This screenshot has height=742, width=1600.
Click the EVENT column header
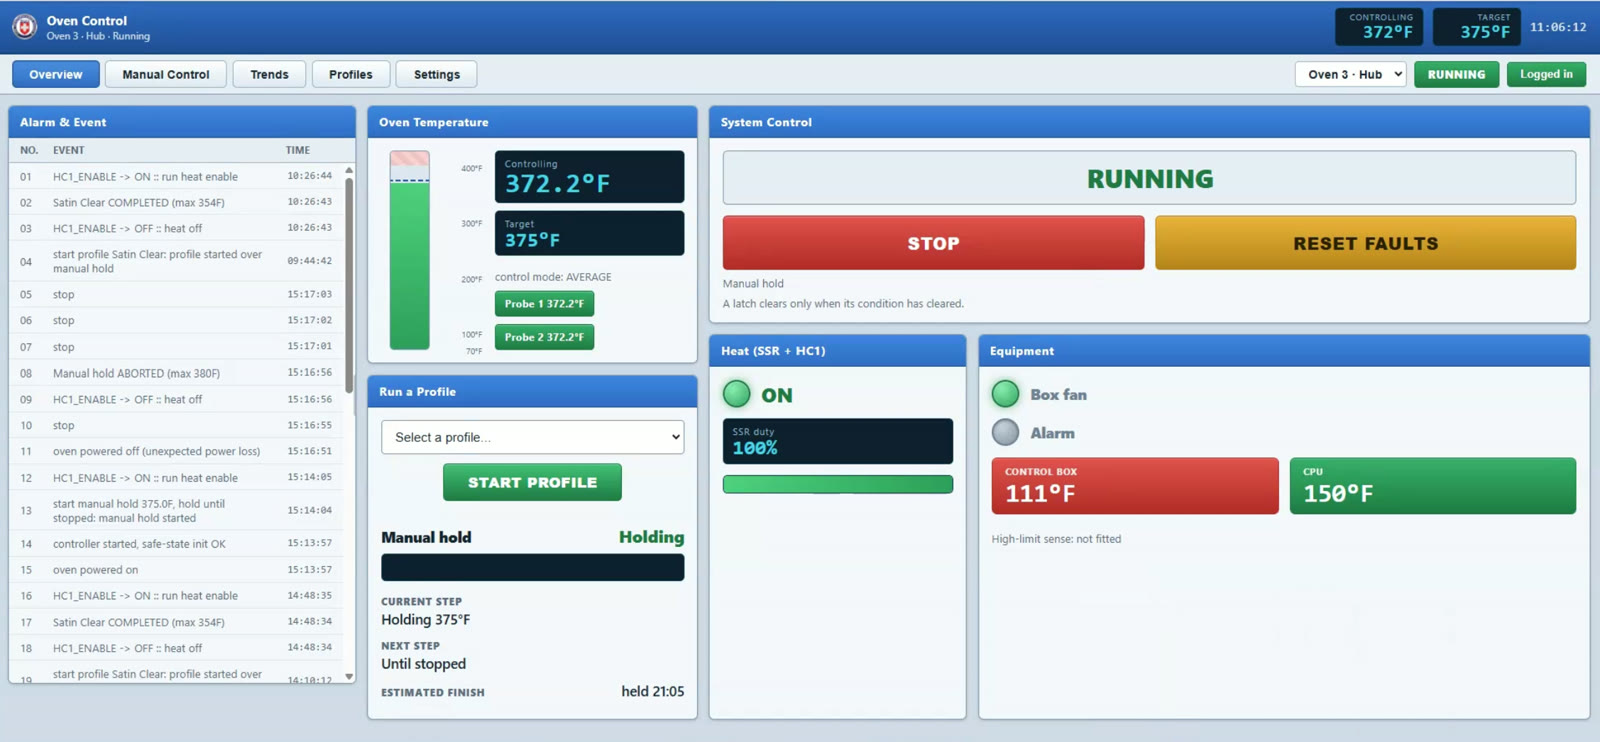coord(69,150)
